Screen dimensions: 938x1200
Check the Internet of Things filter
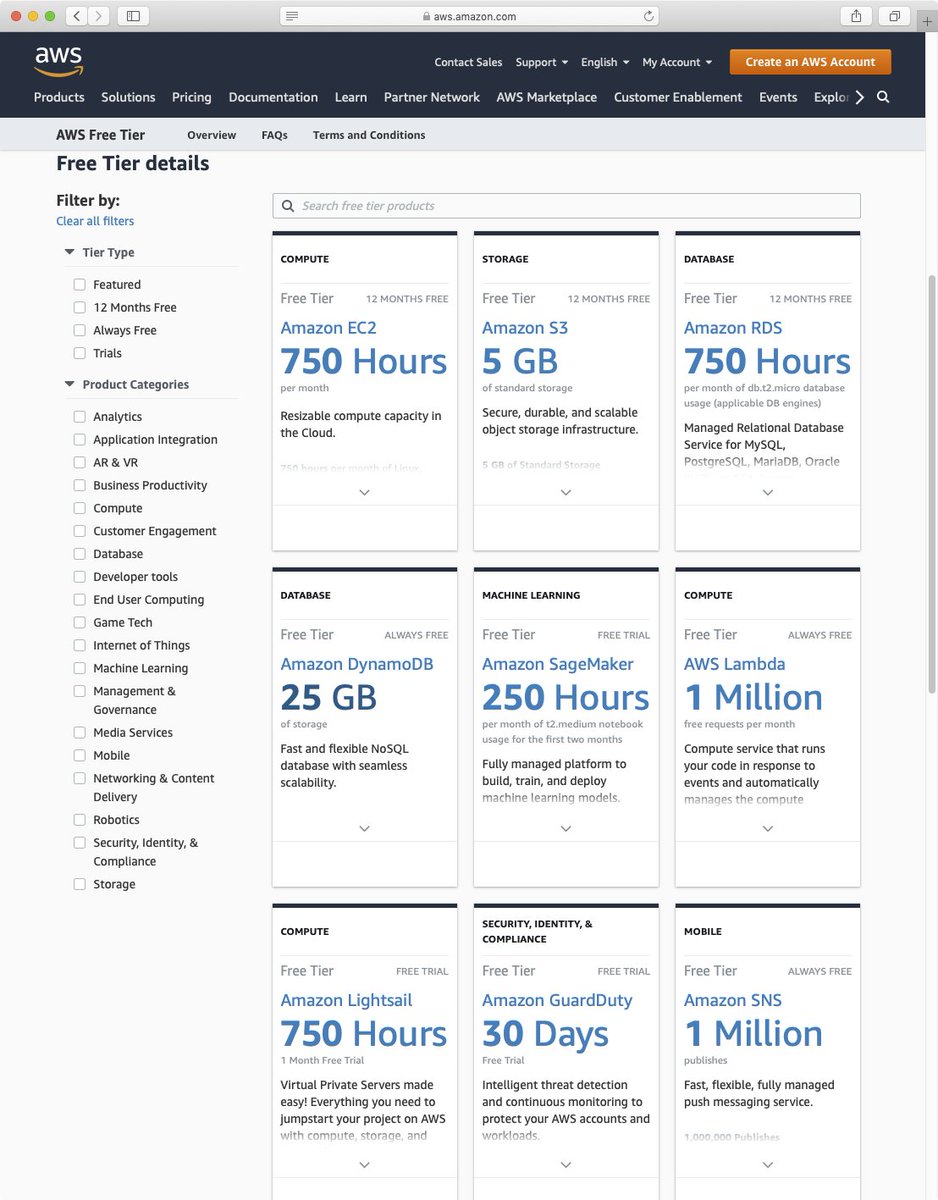click(x=80, y=645)
